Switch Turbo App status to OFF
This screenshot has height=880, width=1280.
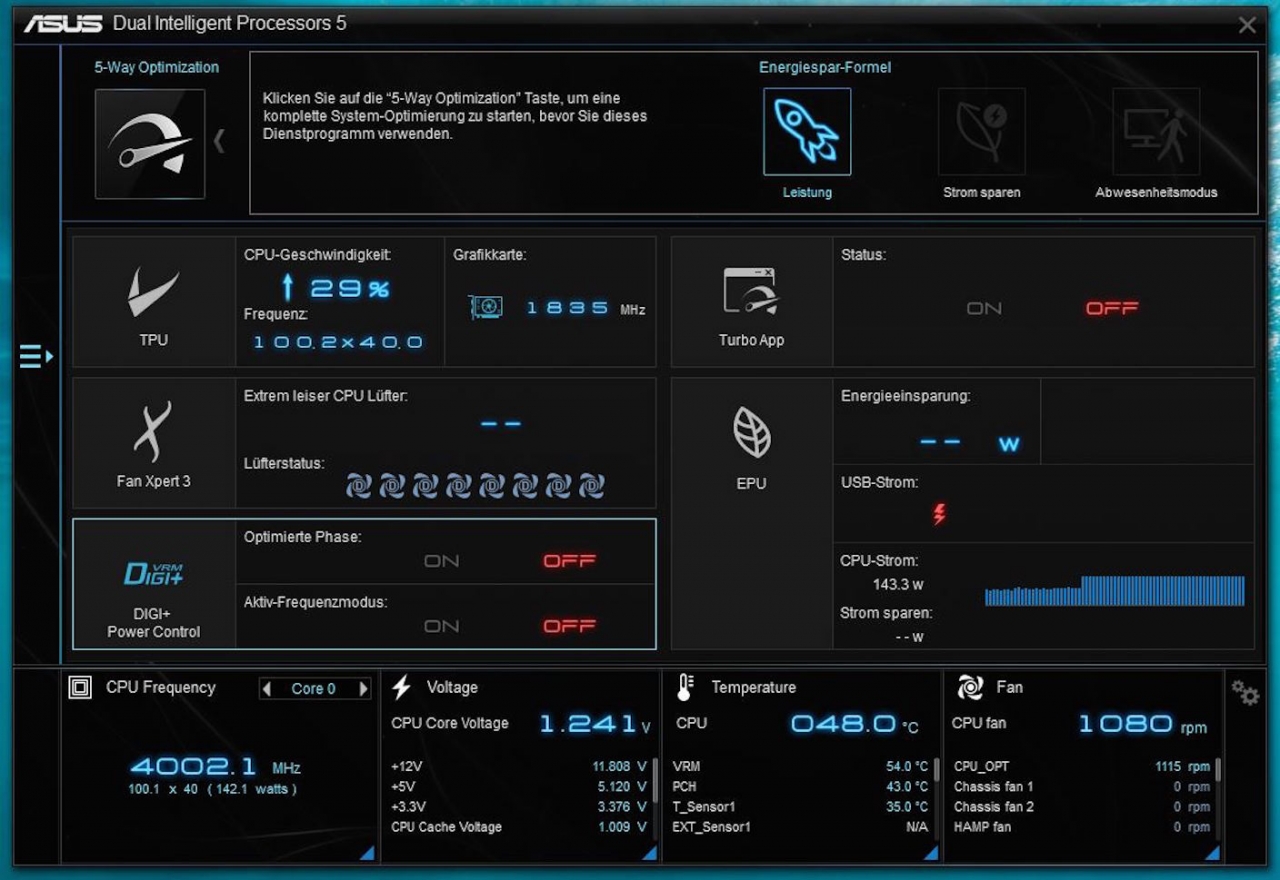click(x=1112, y=308)
